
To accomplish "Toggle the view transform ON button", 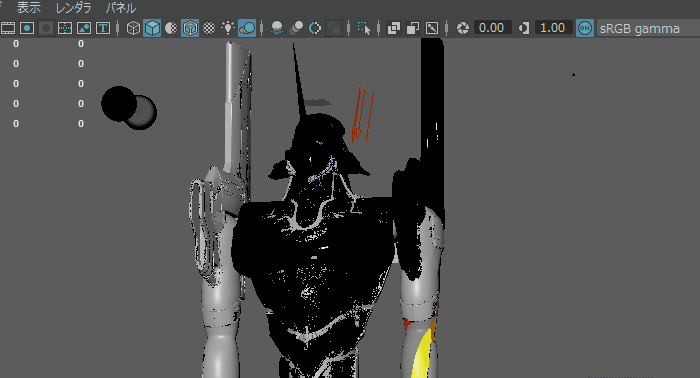I will 585,28.
